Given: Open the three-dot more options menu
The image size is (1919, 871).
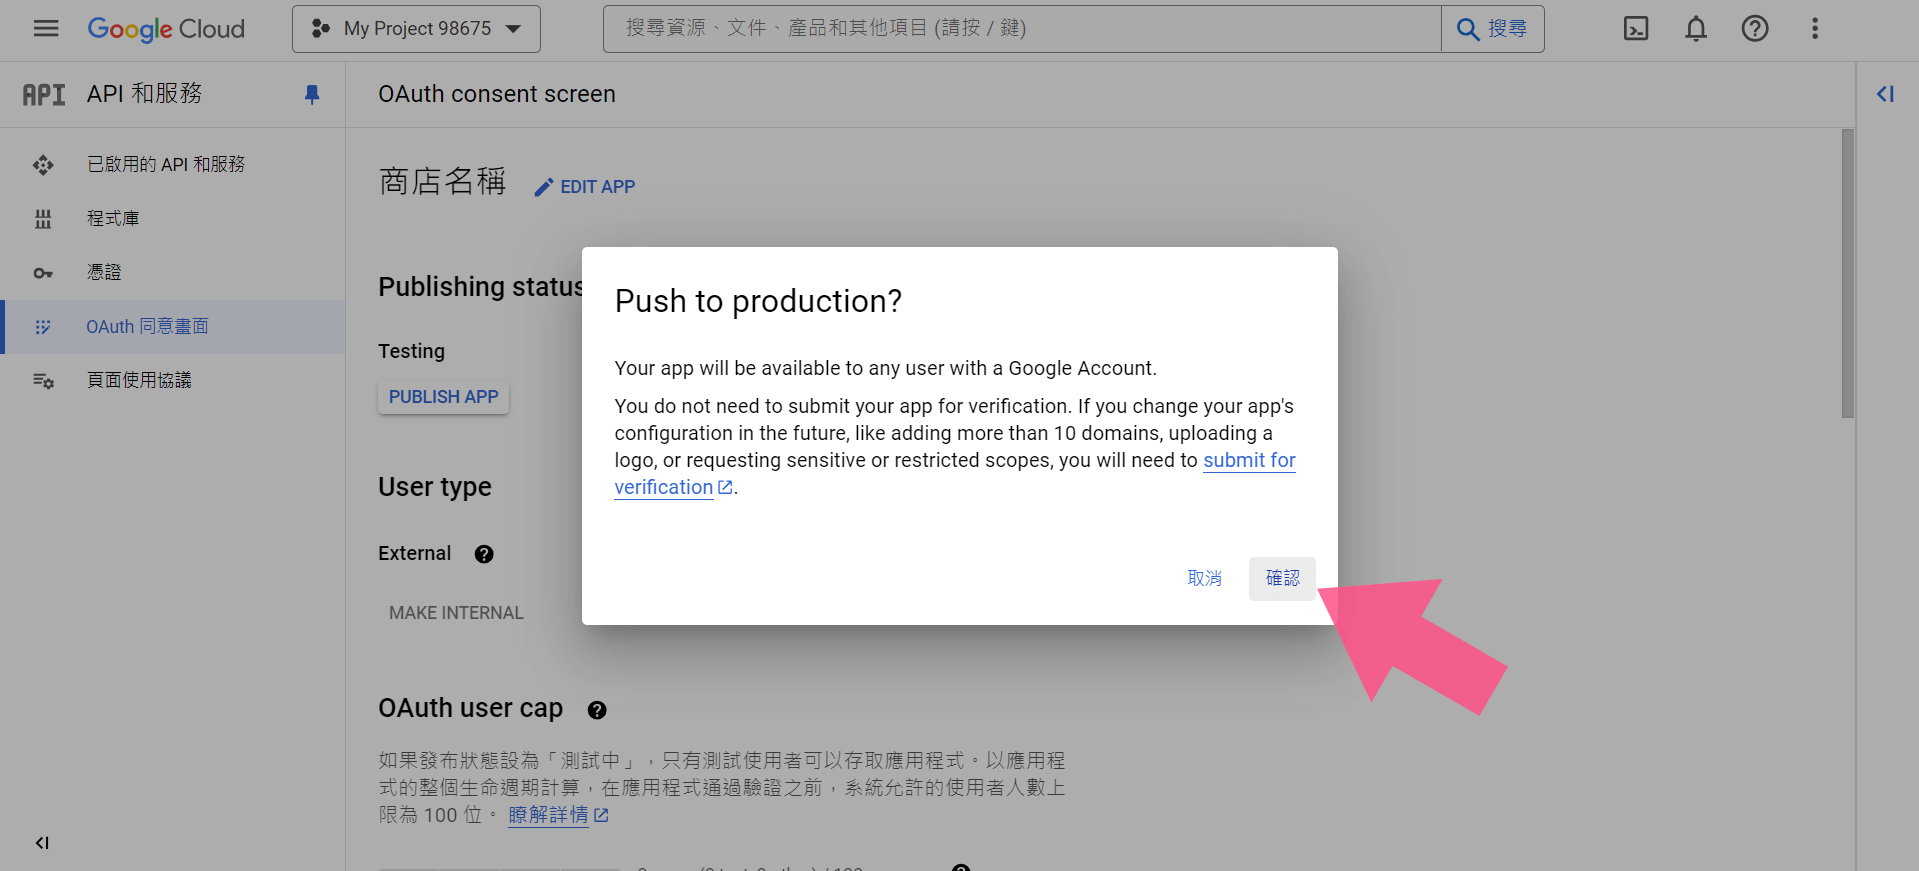Looking at the screenshot, I should pos(1815,29).
